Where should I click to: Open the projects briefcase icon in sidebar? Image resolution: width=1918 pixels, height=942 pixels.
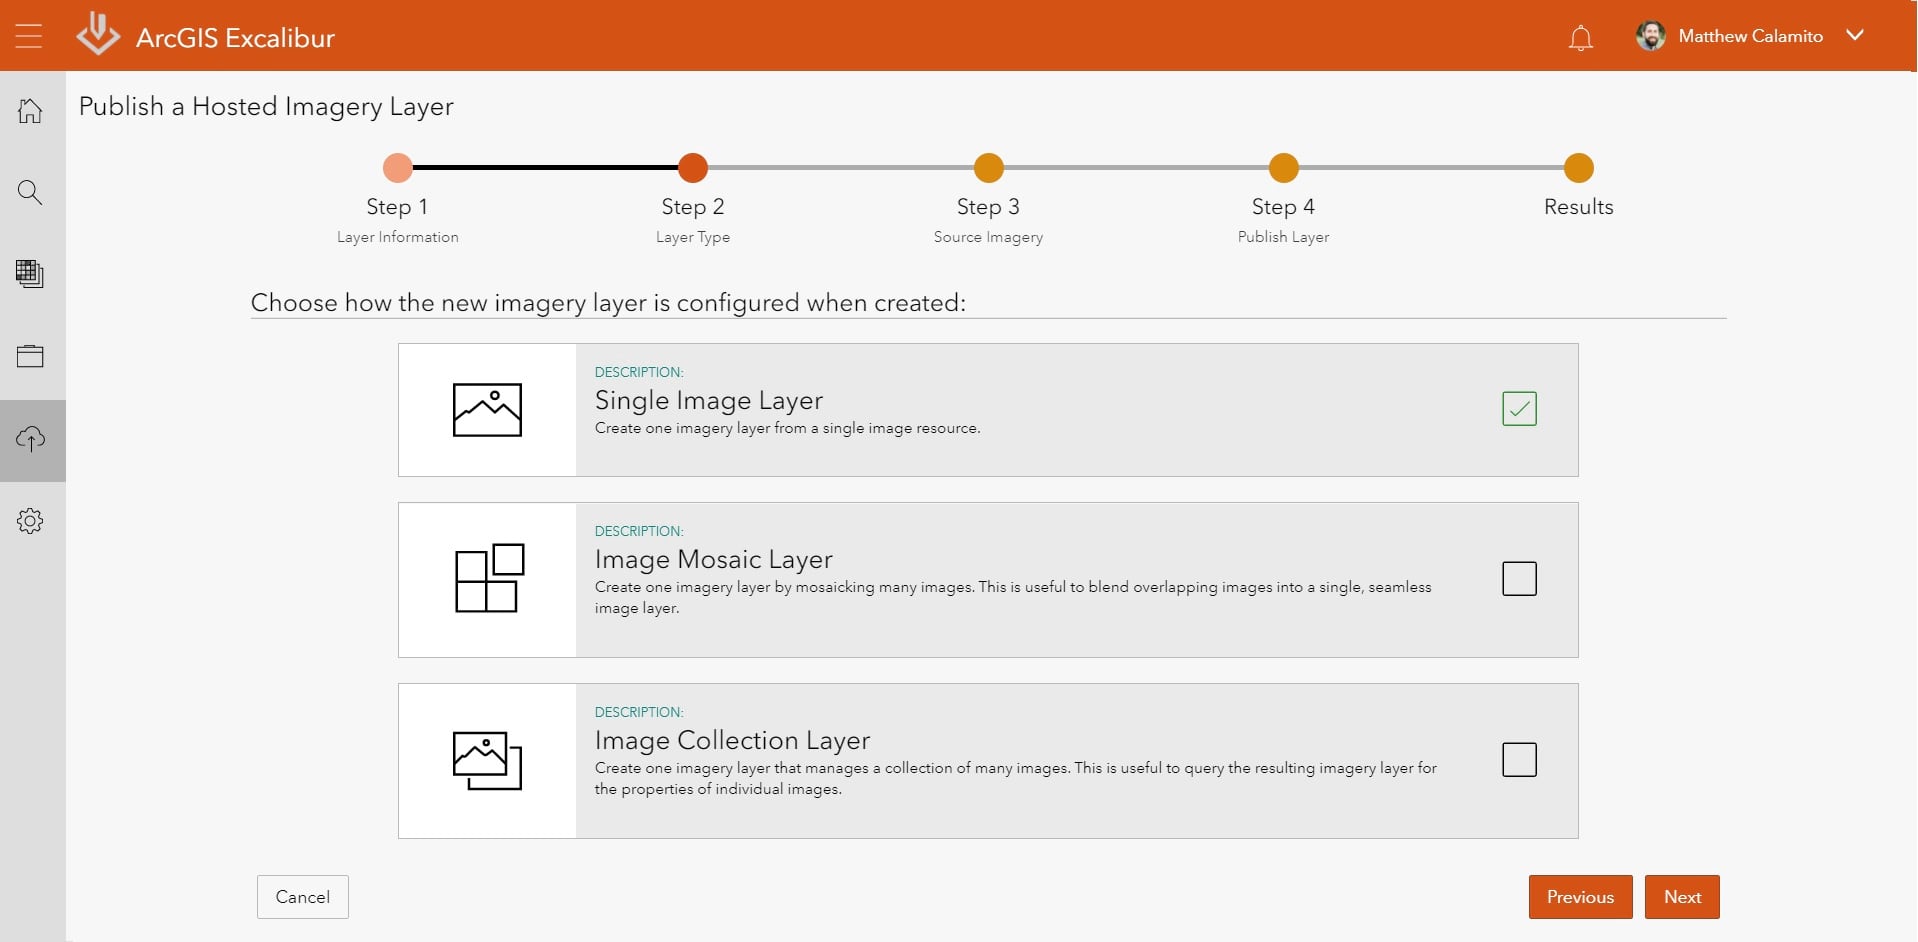(31, 356)
